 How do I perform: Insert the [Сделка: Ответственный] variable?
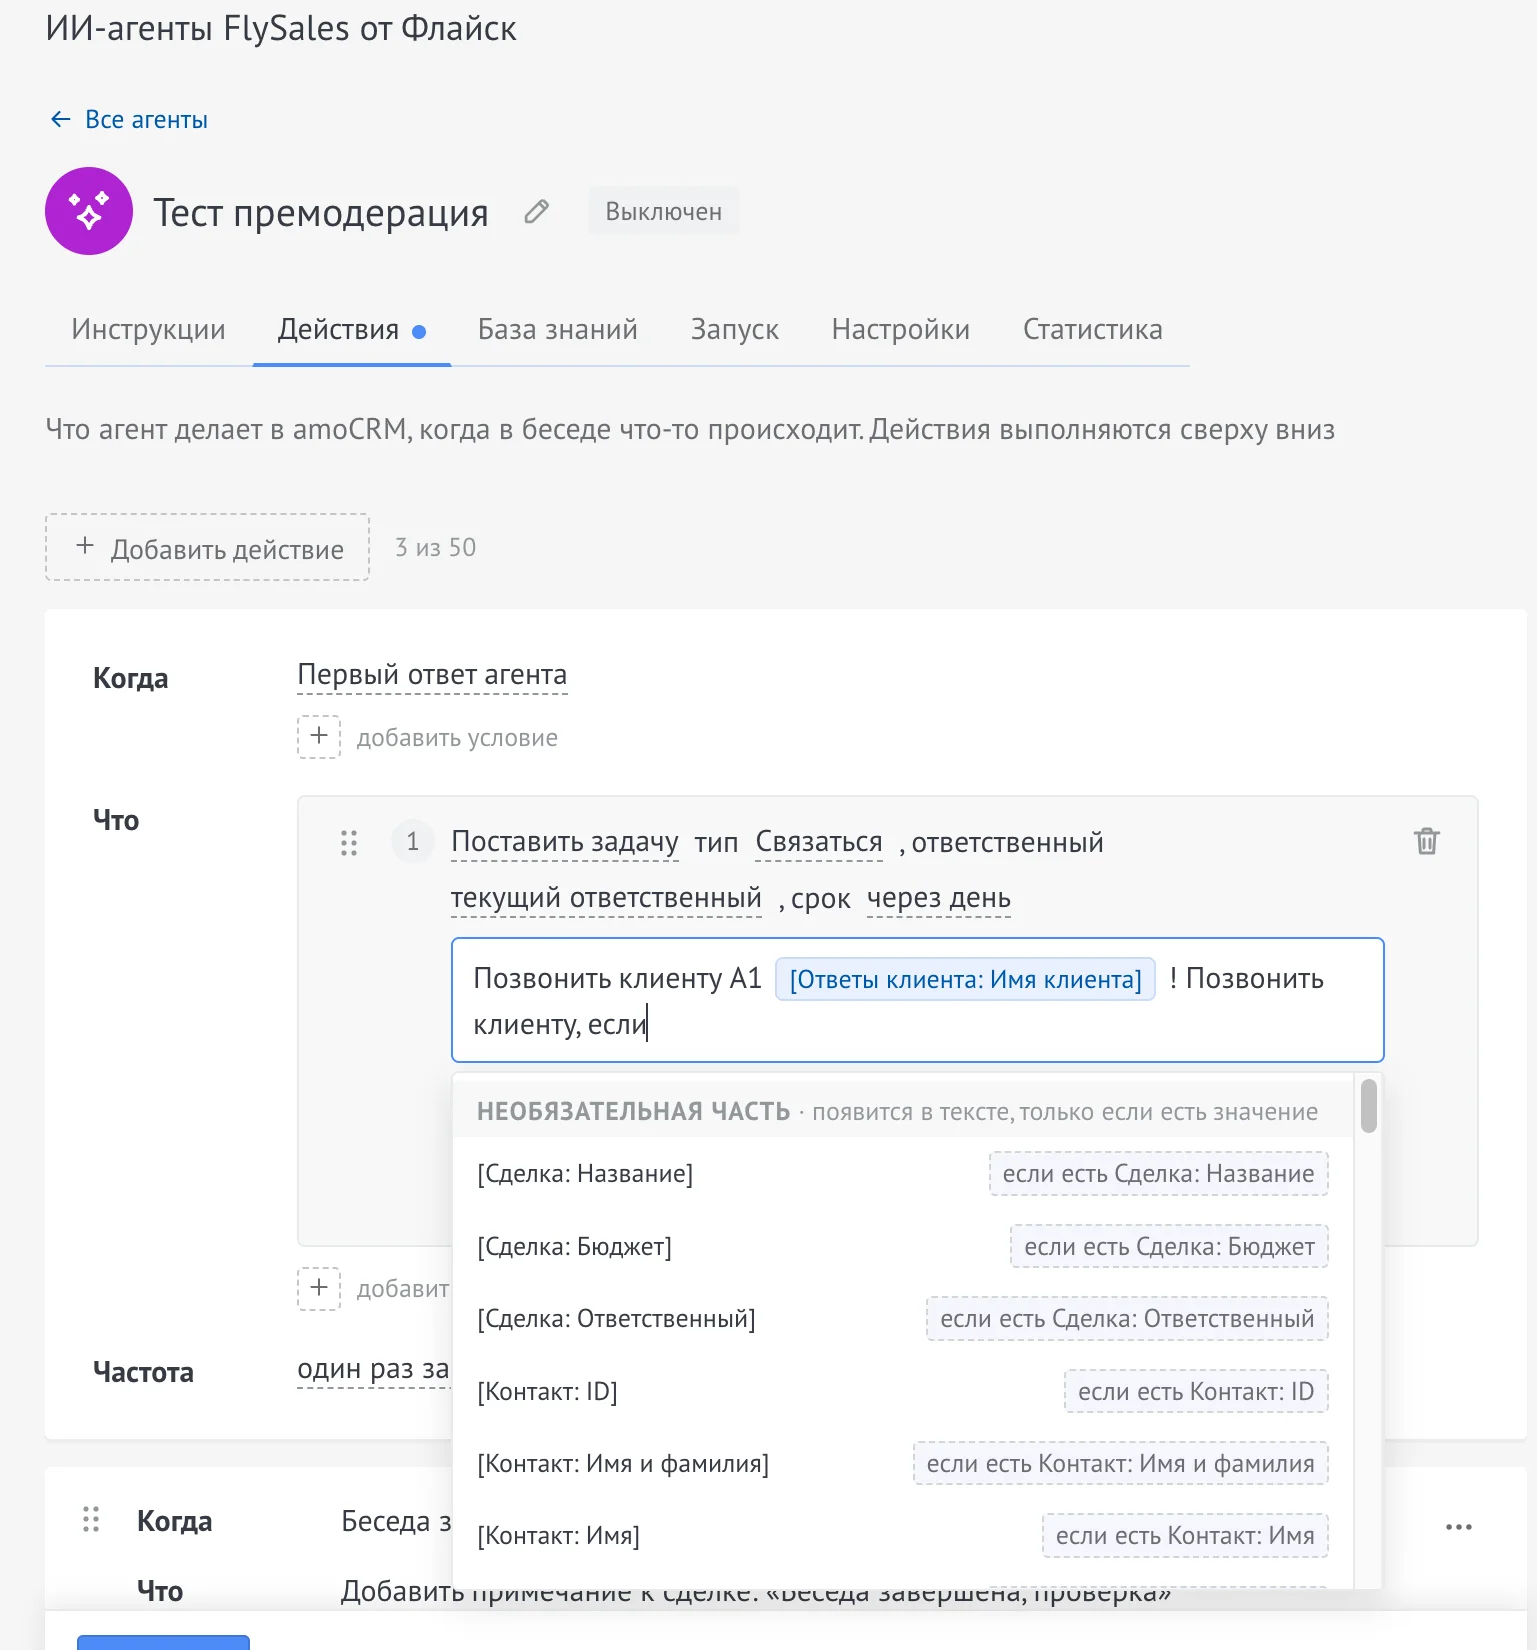(617, 1318)
